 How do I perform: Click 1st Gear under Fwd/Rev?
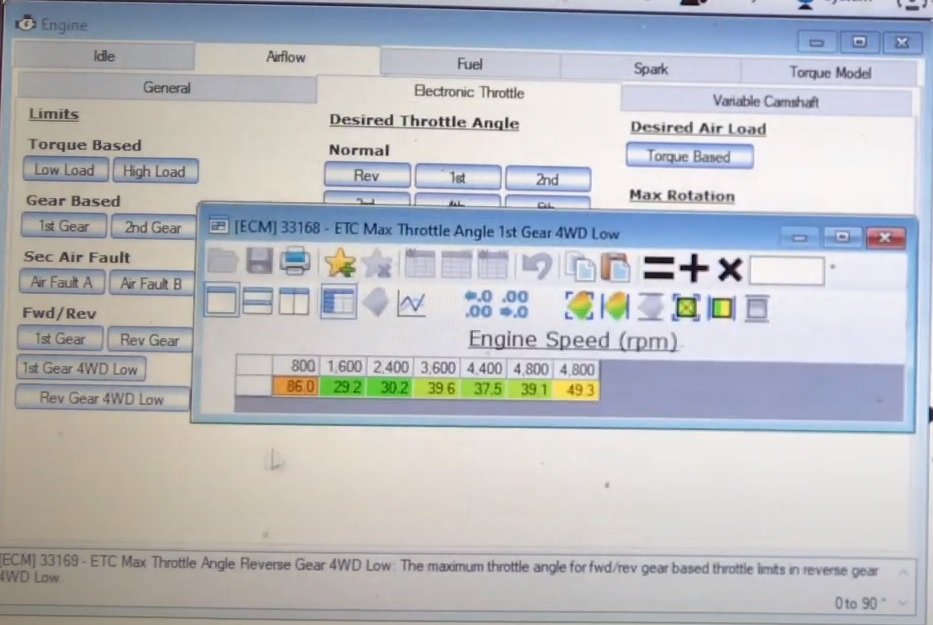(x=60, y=339)
